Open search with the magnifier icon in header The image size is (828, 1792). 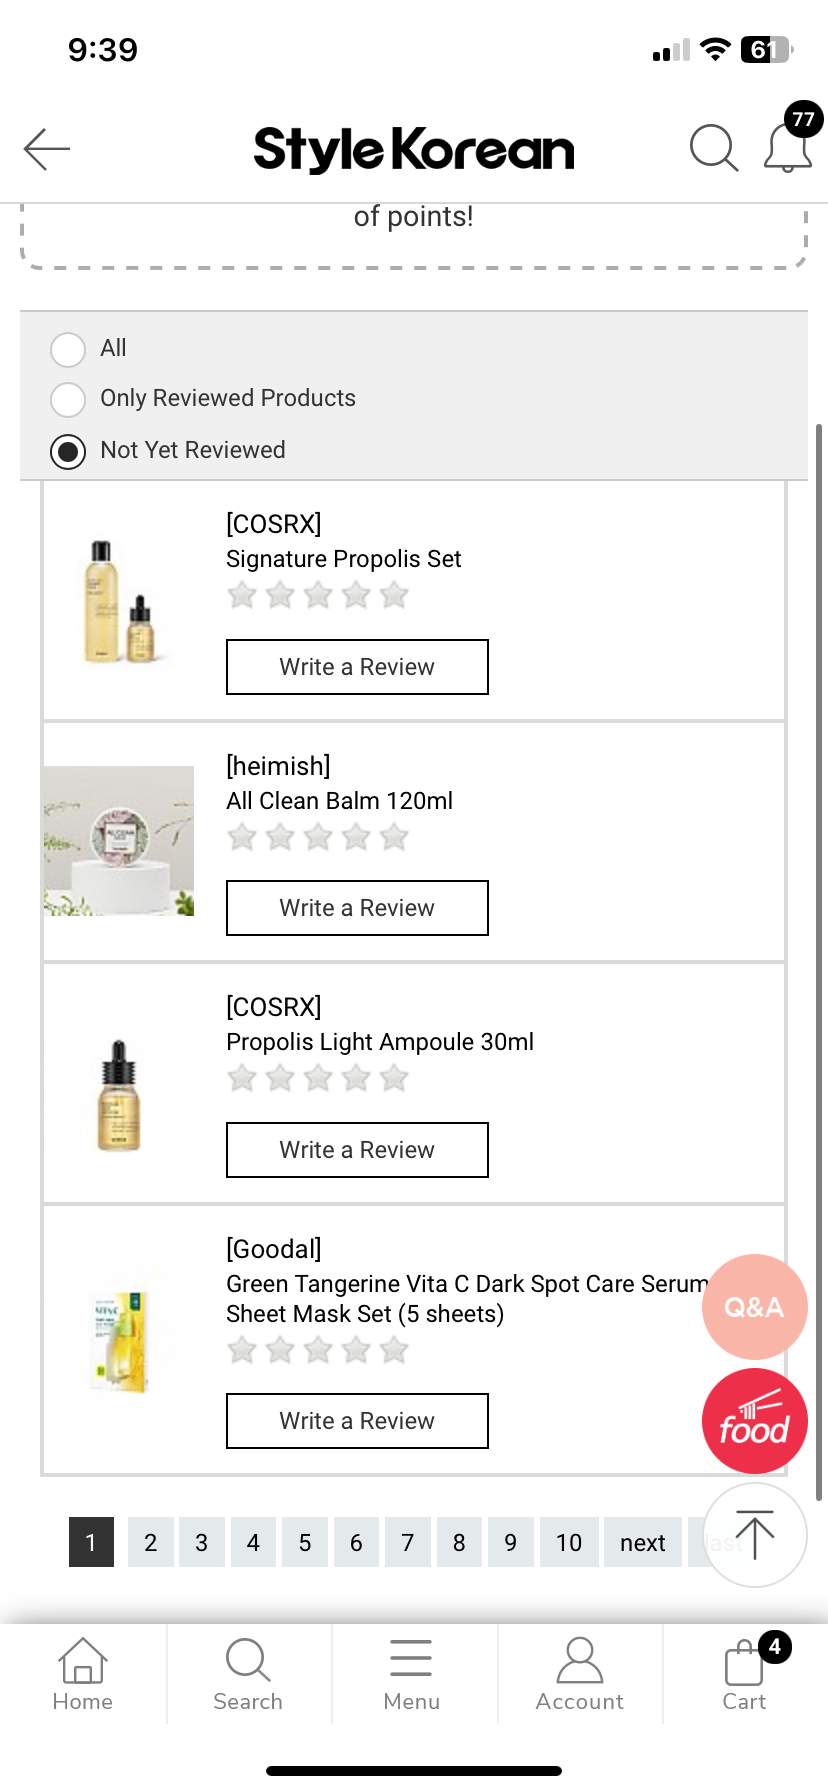tap(714, 149)
